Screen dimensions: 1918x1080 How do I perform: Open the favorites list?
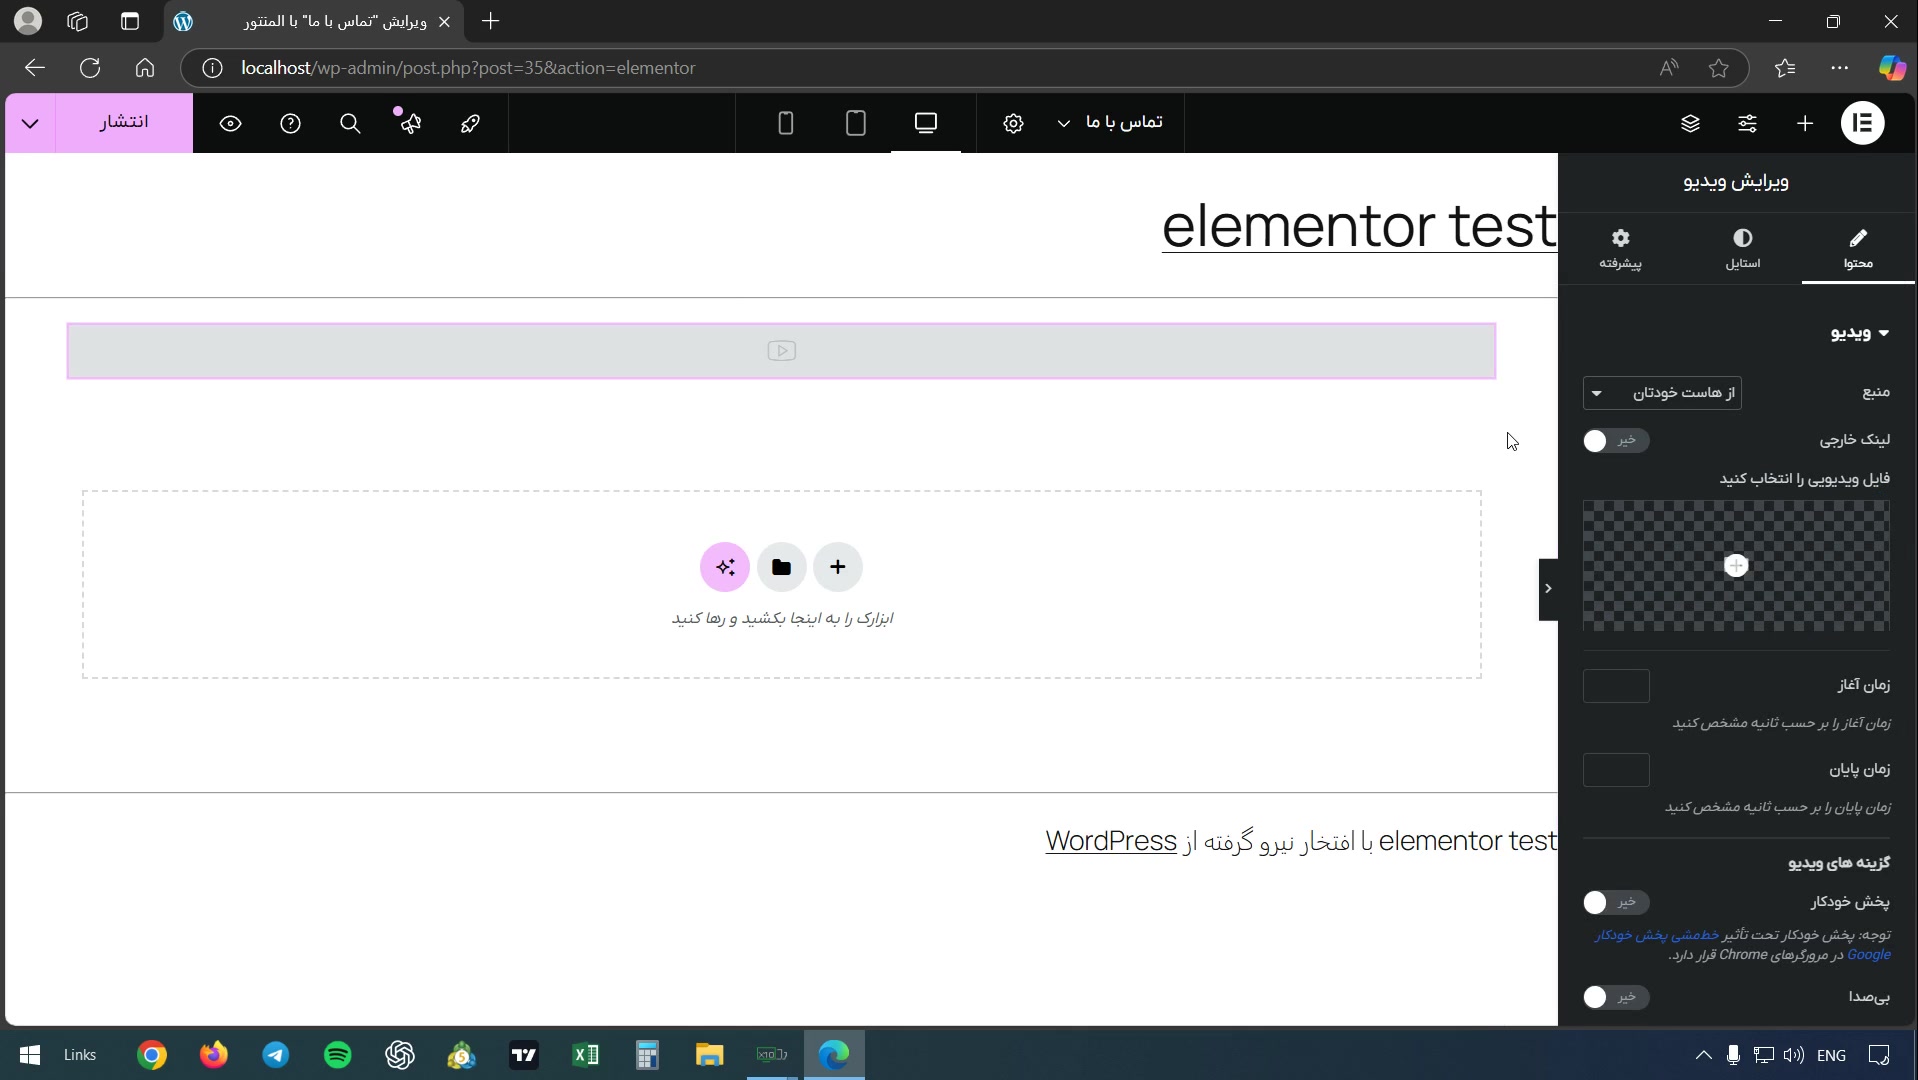[x=1785, y=68]
